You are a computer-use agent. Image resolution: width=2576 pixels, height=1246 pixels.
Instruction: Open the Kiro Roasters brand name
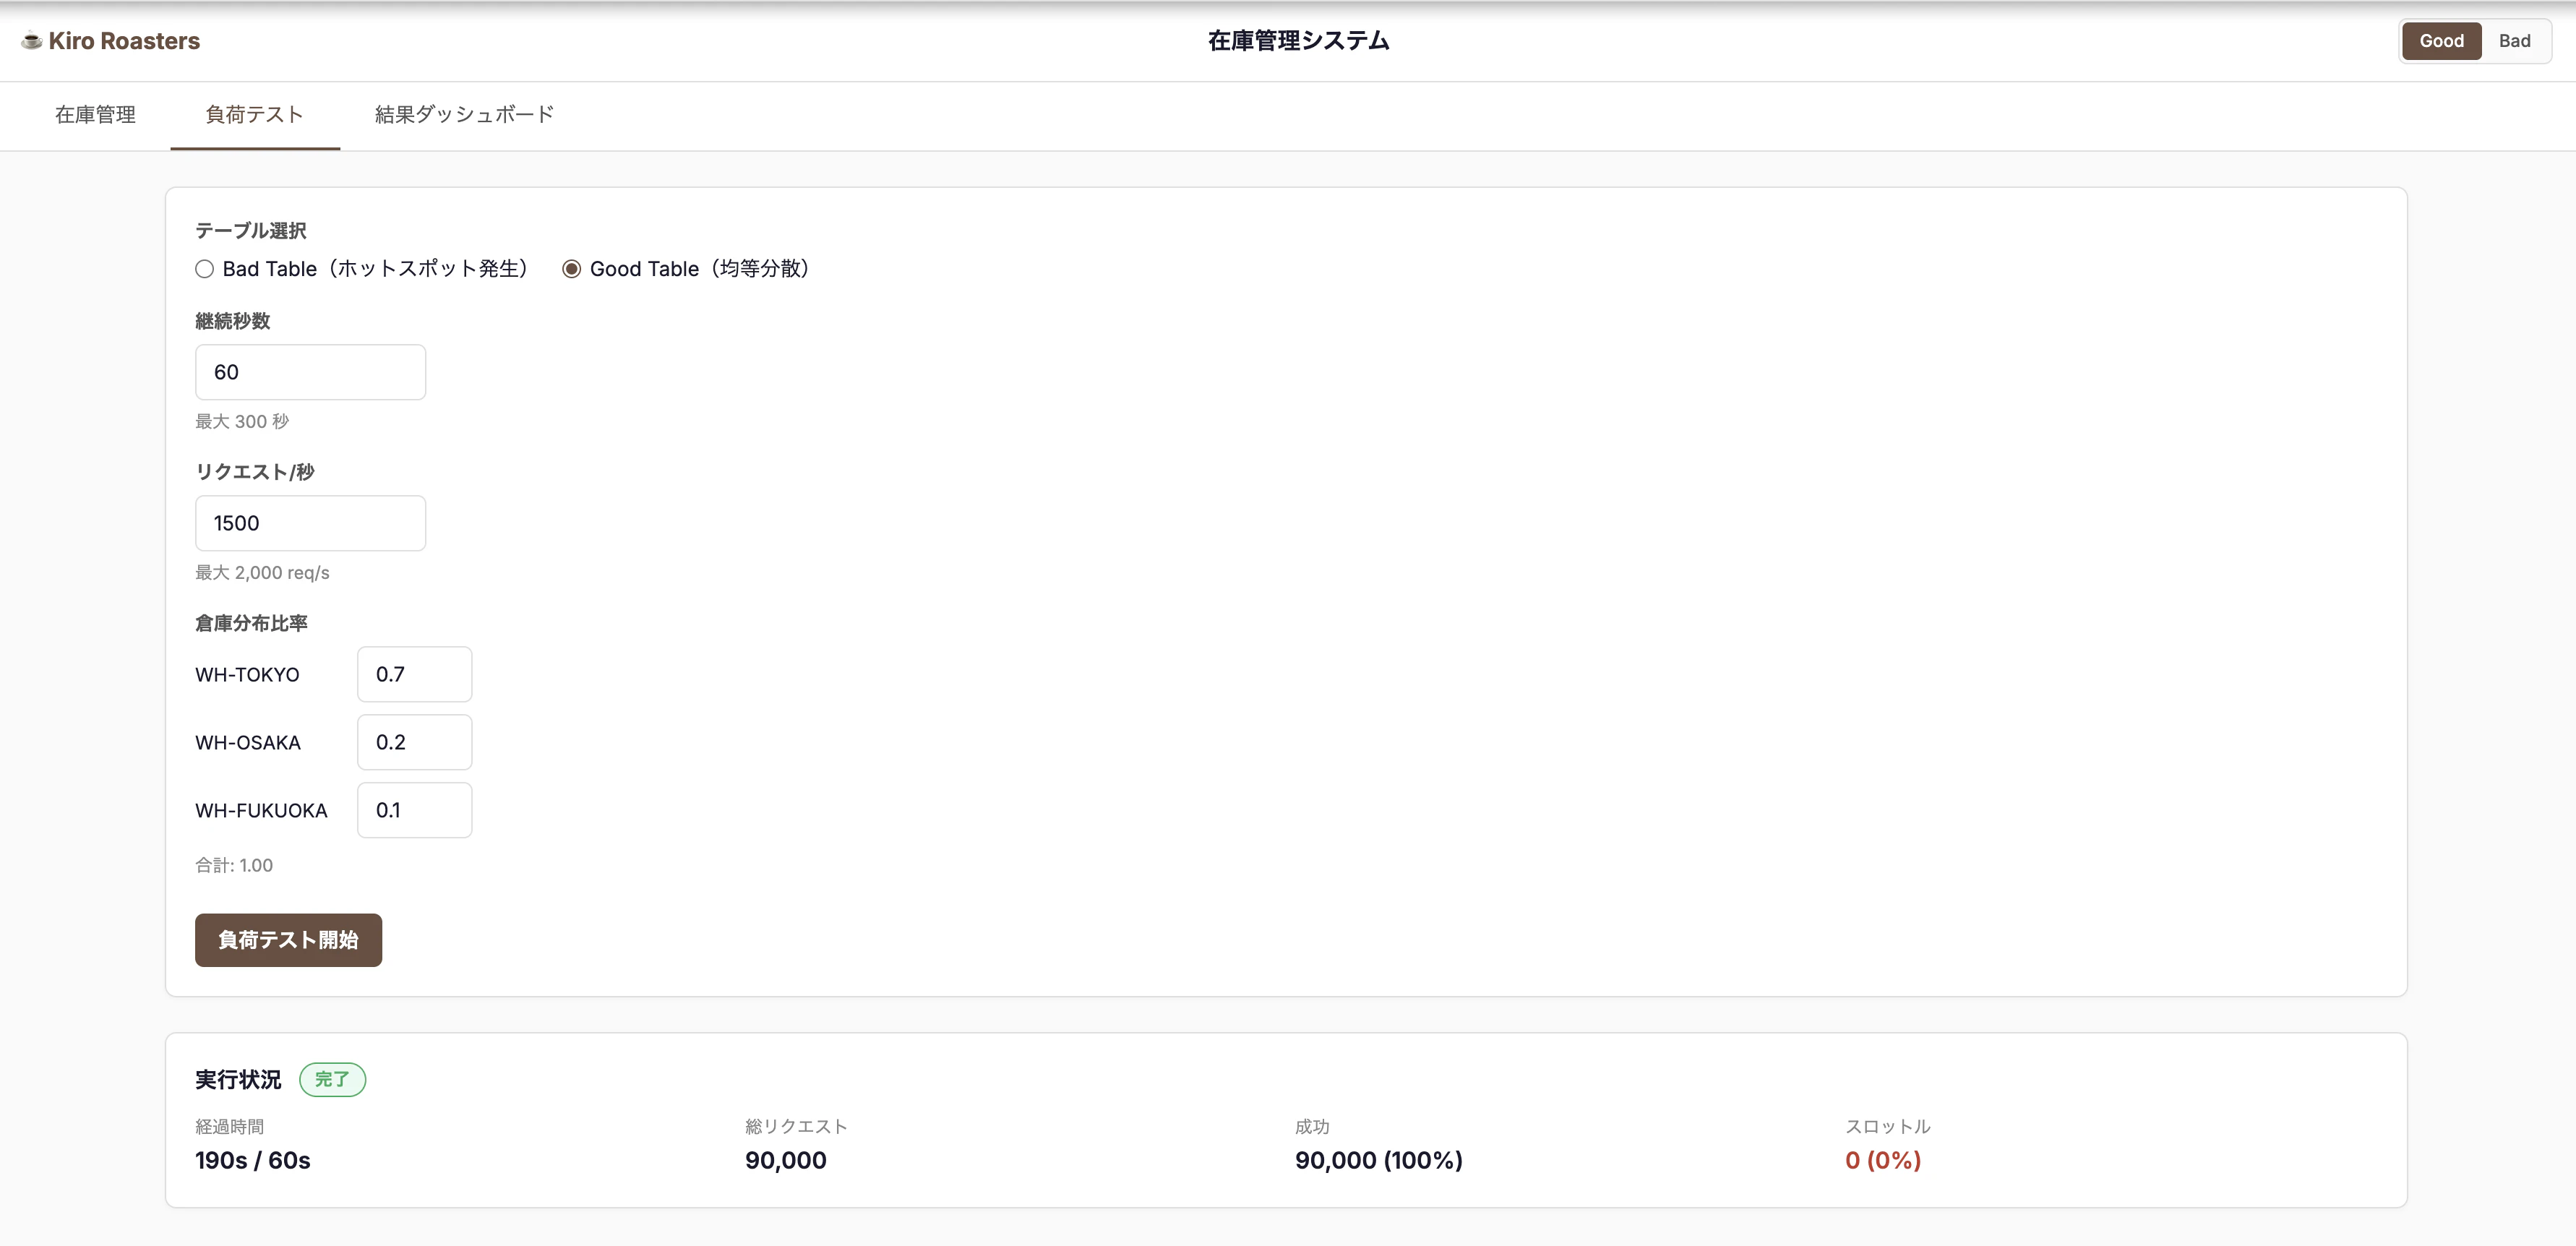pos(124,41)
